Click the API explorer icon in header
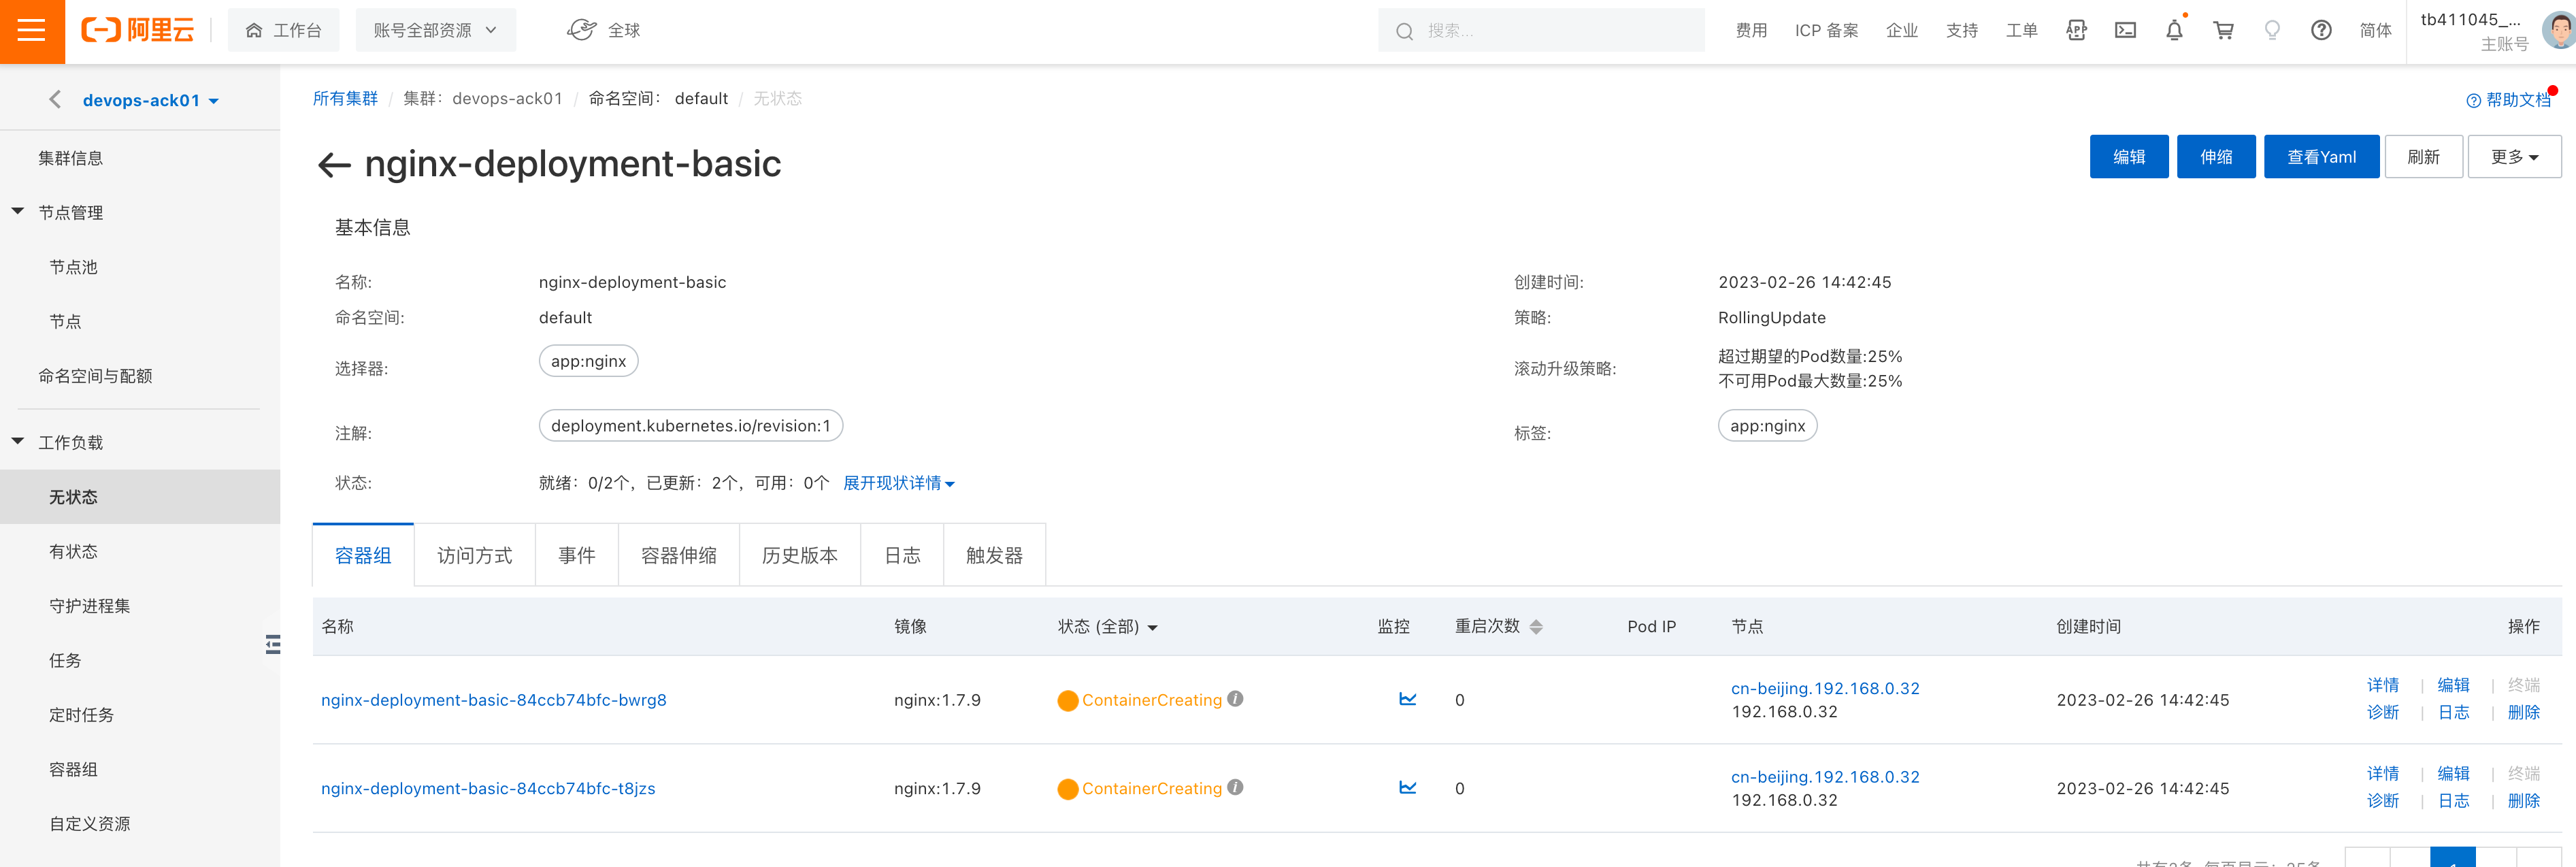Image resolution: width=2576 pixels, height=867 pixels. (2076, 31)
